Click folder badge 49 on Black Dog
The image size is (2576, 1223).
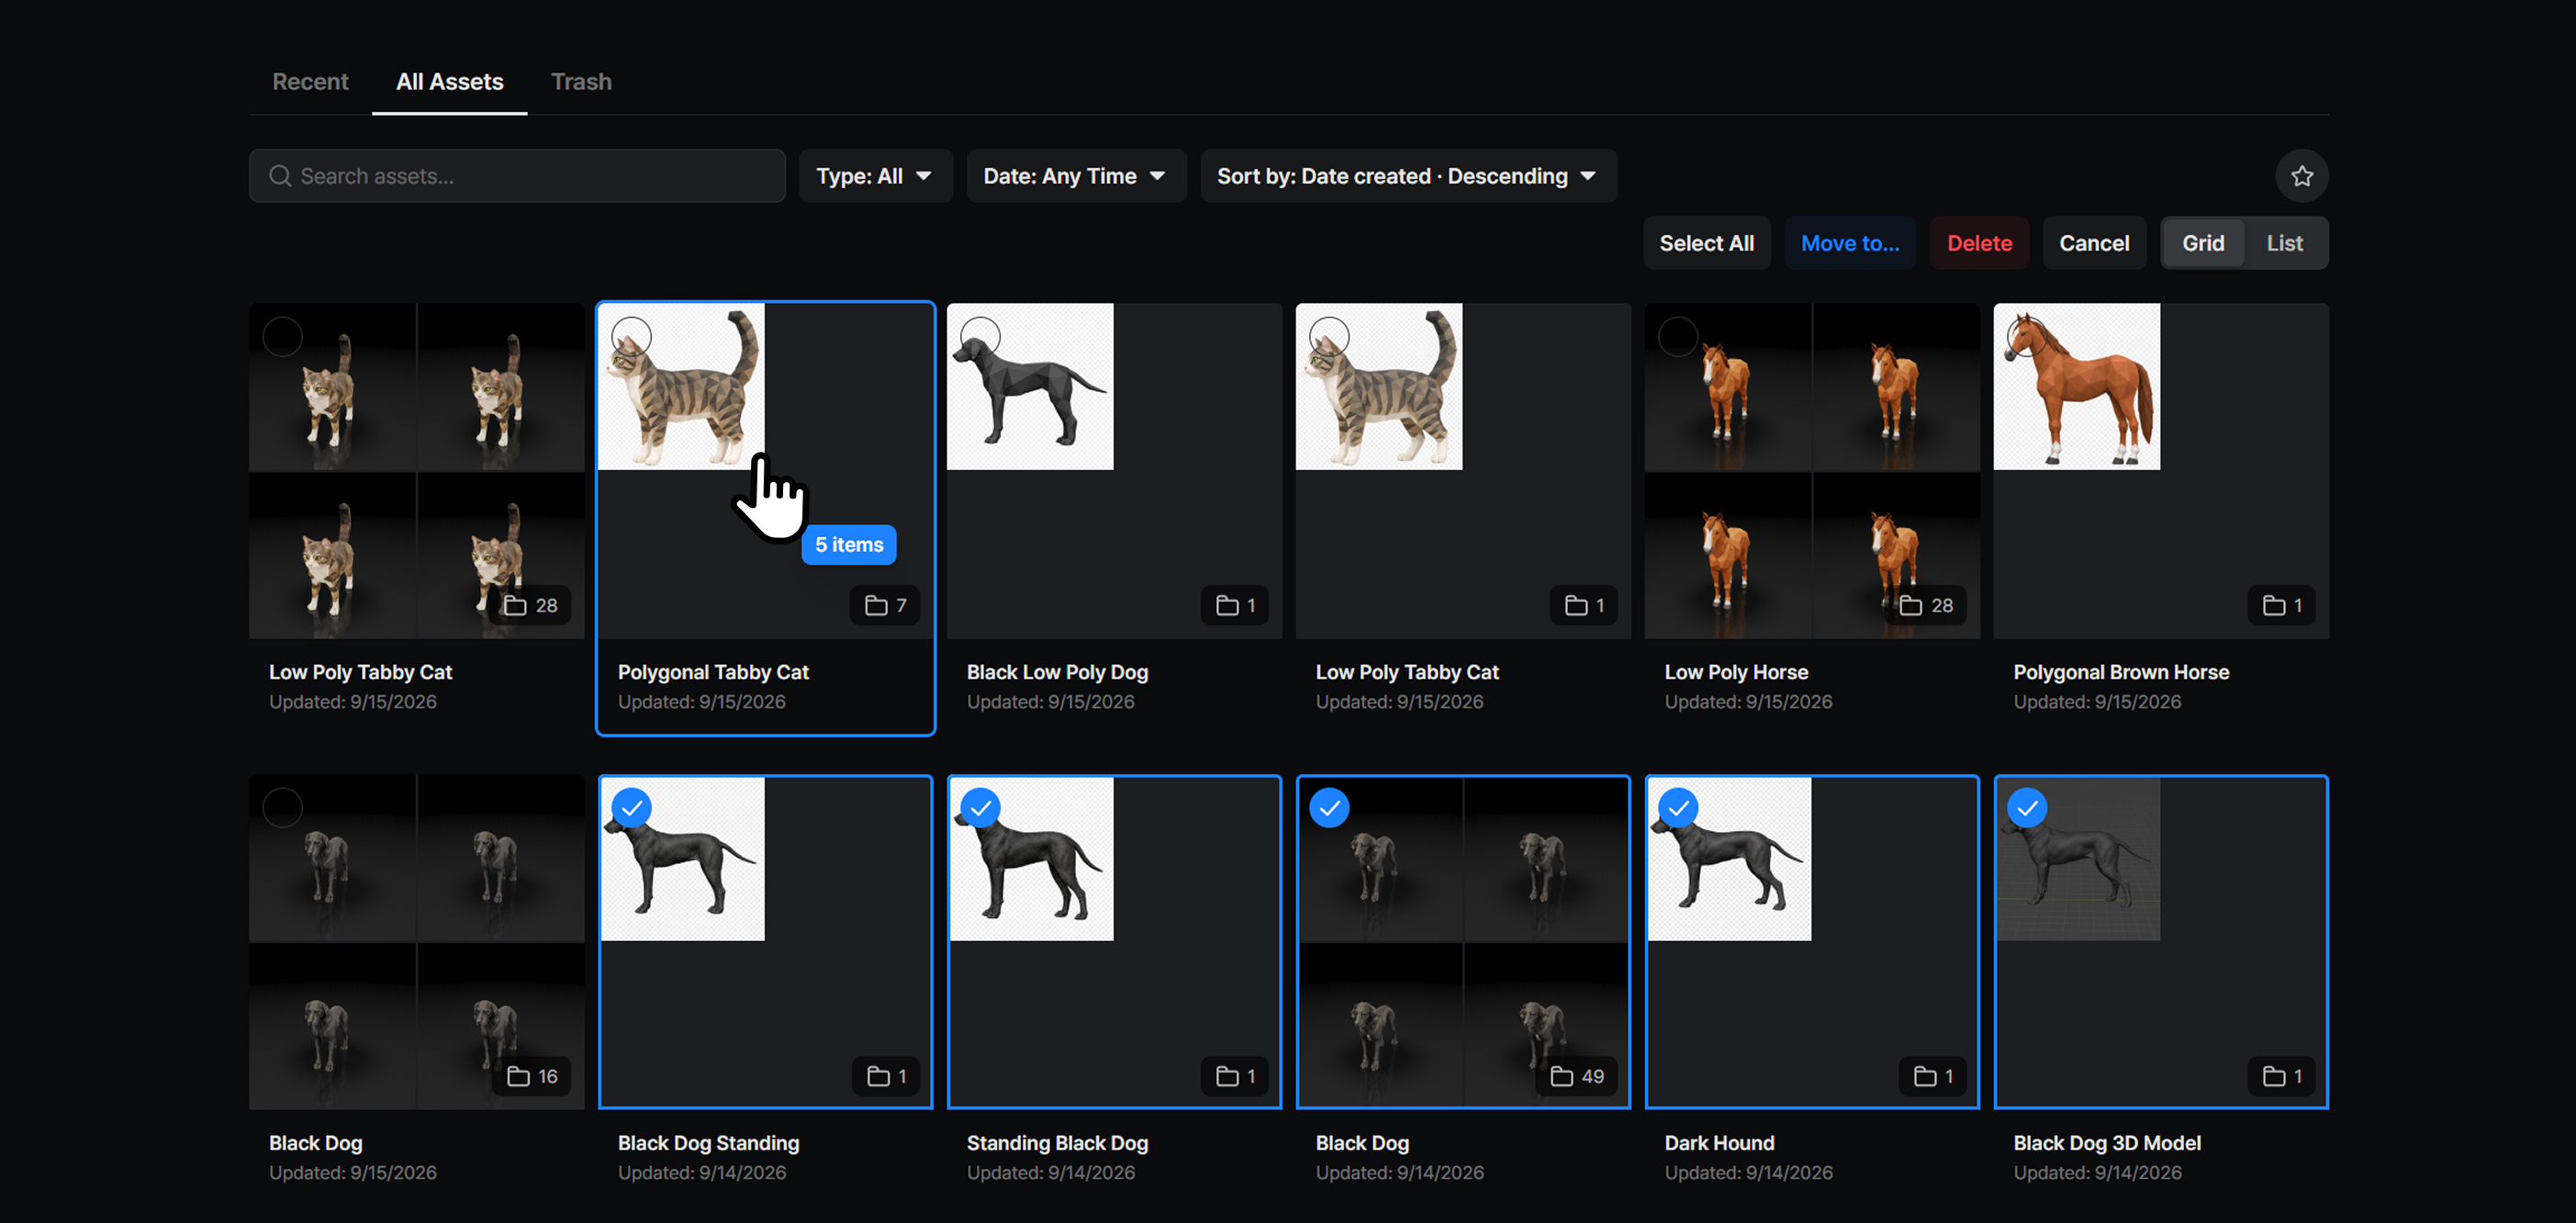[x=1576, y=1076]
